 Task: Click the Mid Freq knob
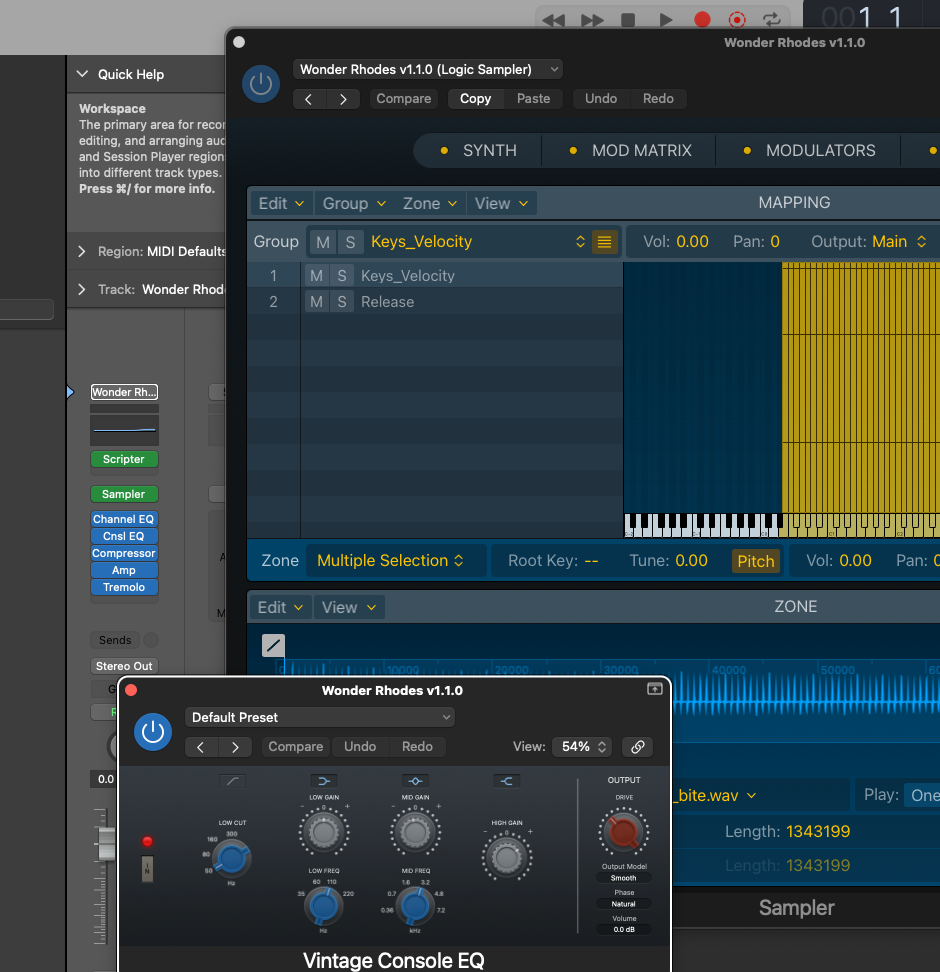415,906
